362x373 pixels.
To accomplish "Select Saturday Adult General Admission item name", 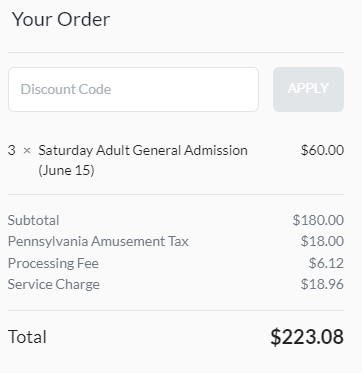I will click(x=143, y=151).
